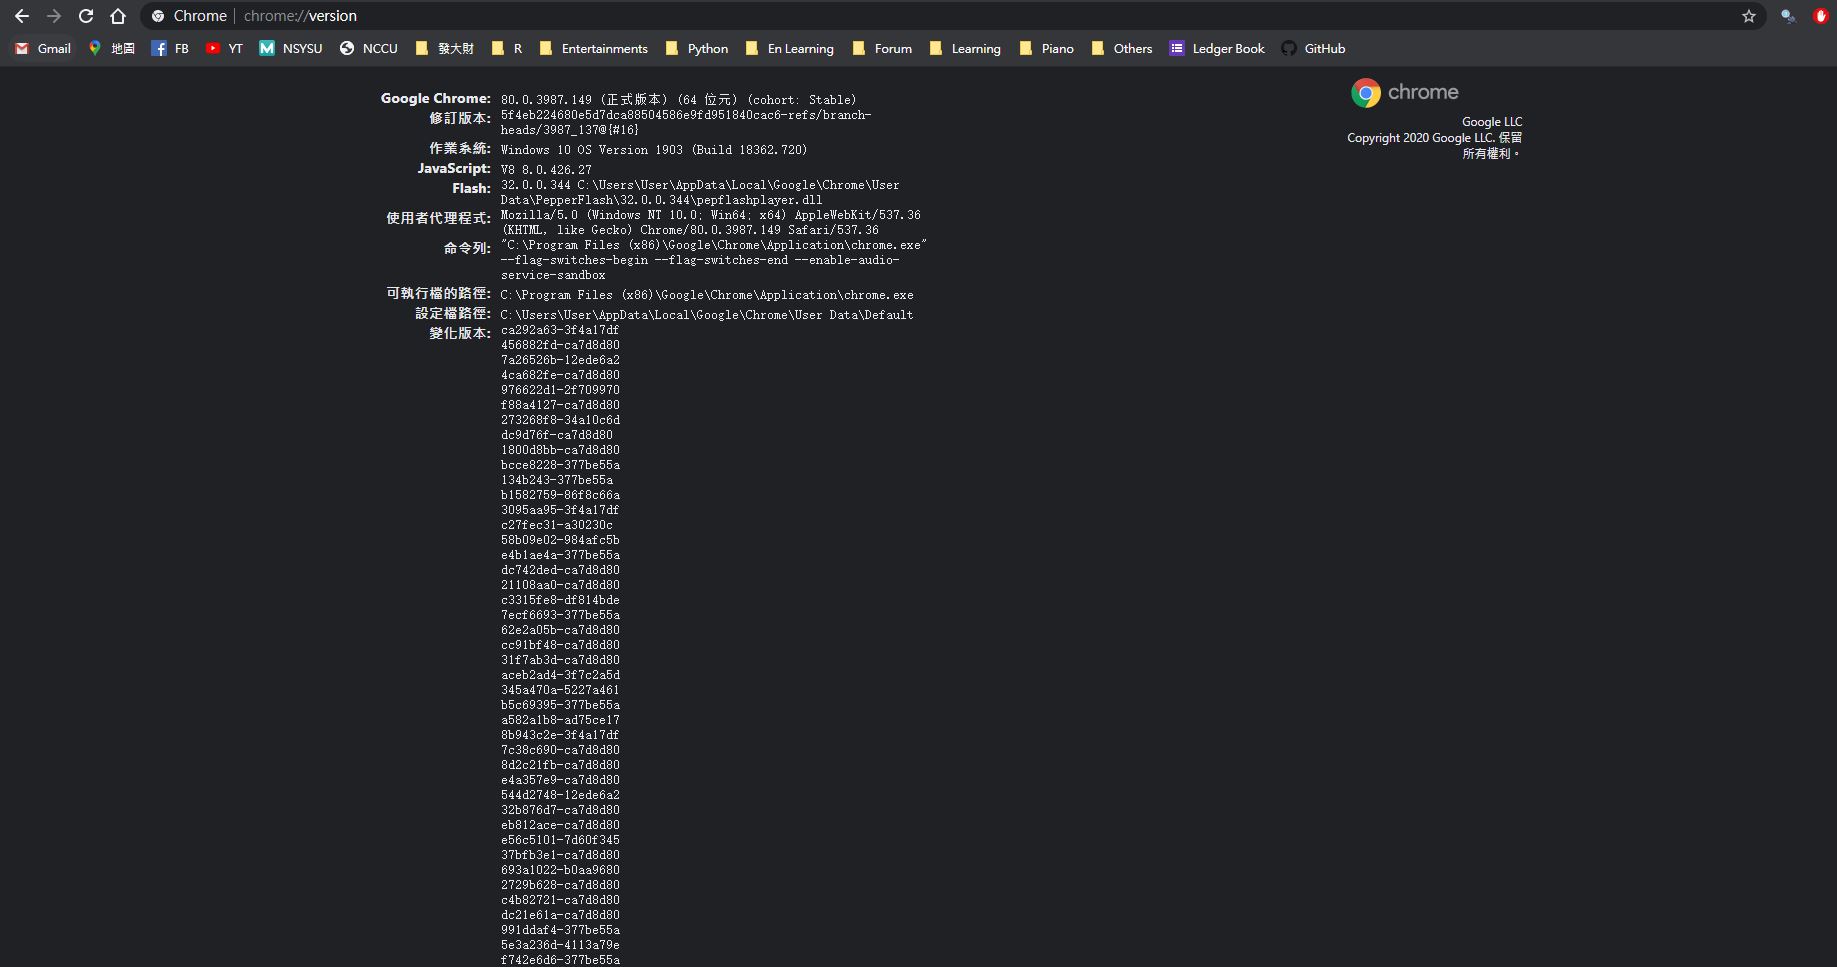Reload the chrome://version page
The height and width of the screenshot is (967, 1837).
point(86,16)
